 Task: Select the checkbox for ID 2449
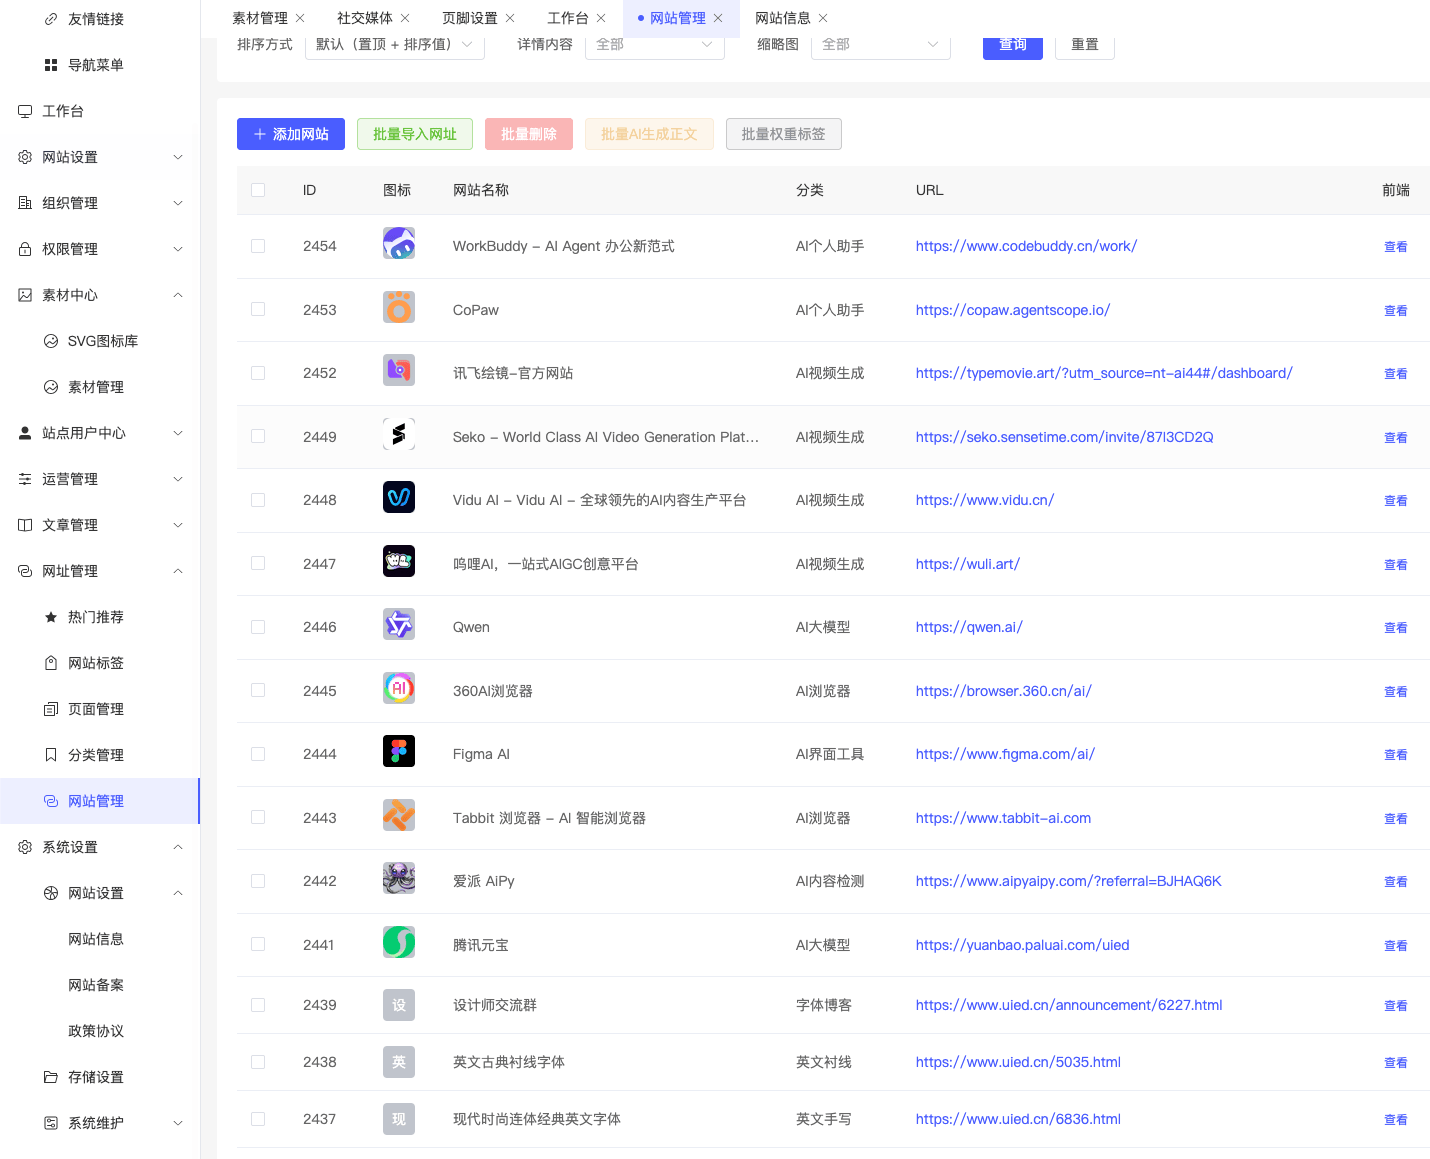[x=258, y=437]
